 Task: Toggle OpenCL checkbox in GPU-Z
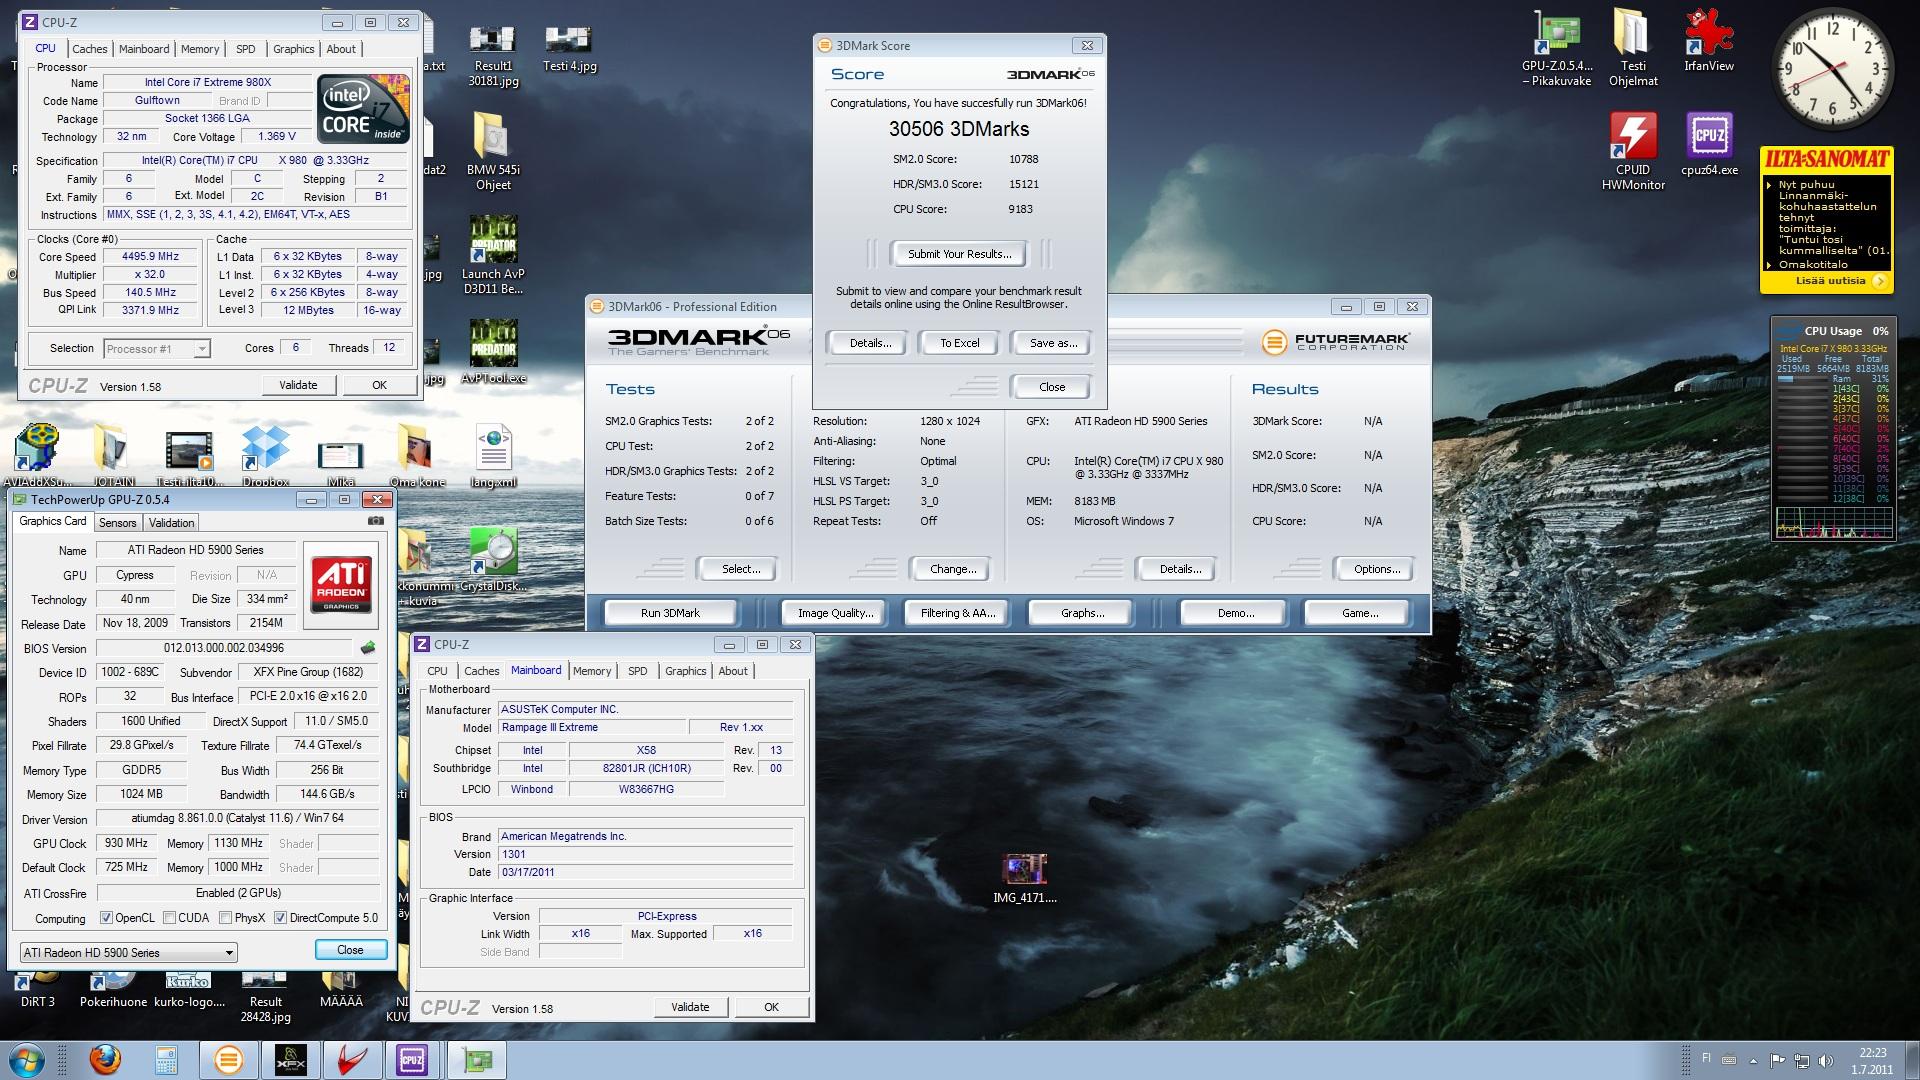(107, 918)
